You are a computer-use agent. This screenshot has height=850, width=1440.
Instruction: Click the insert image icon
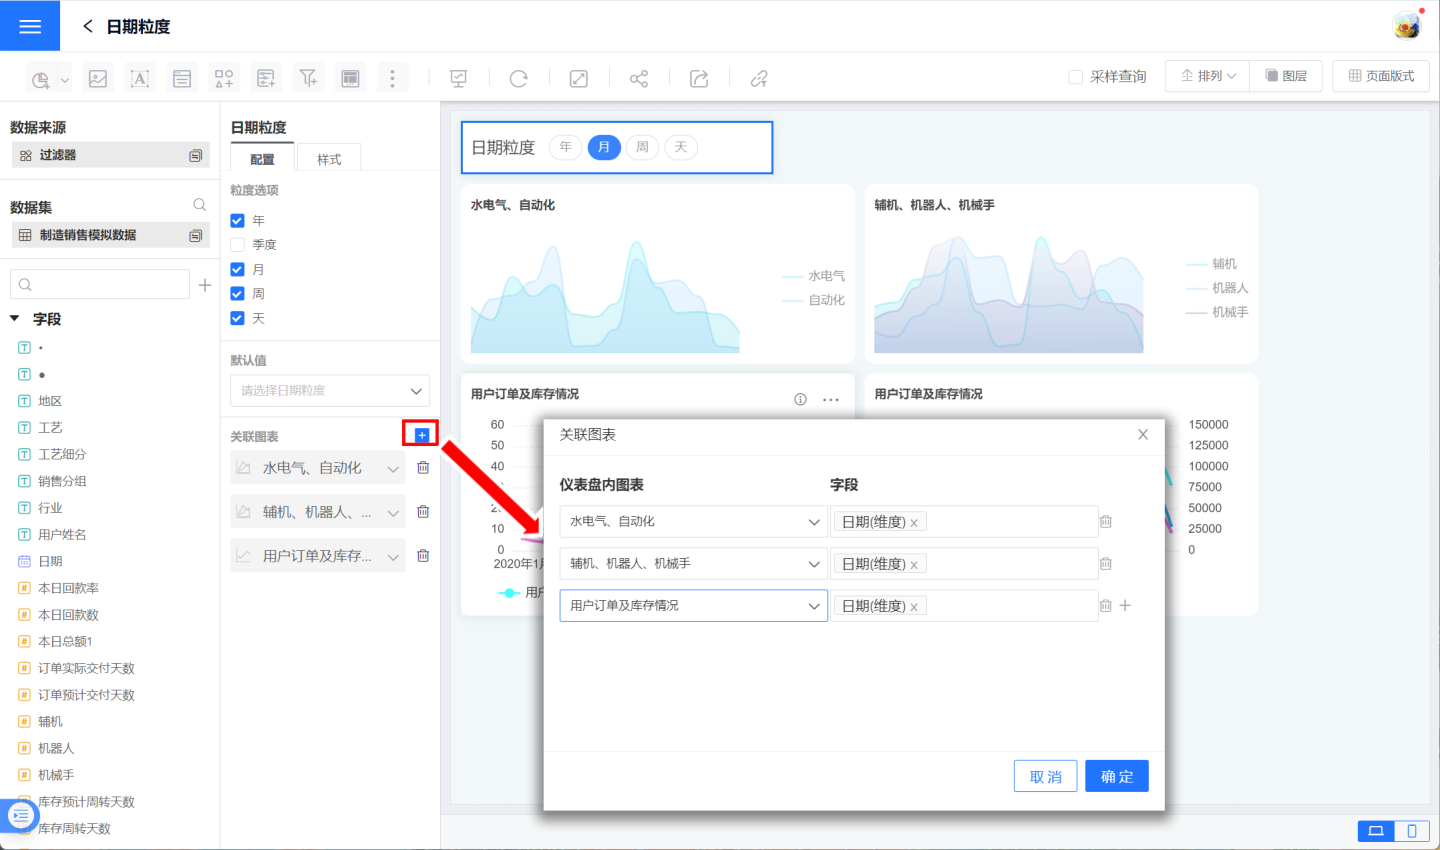coord(98,78)
